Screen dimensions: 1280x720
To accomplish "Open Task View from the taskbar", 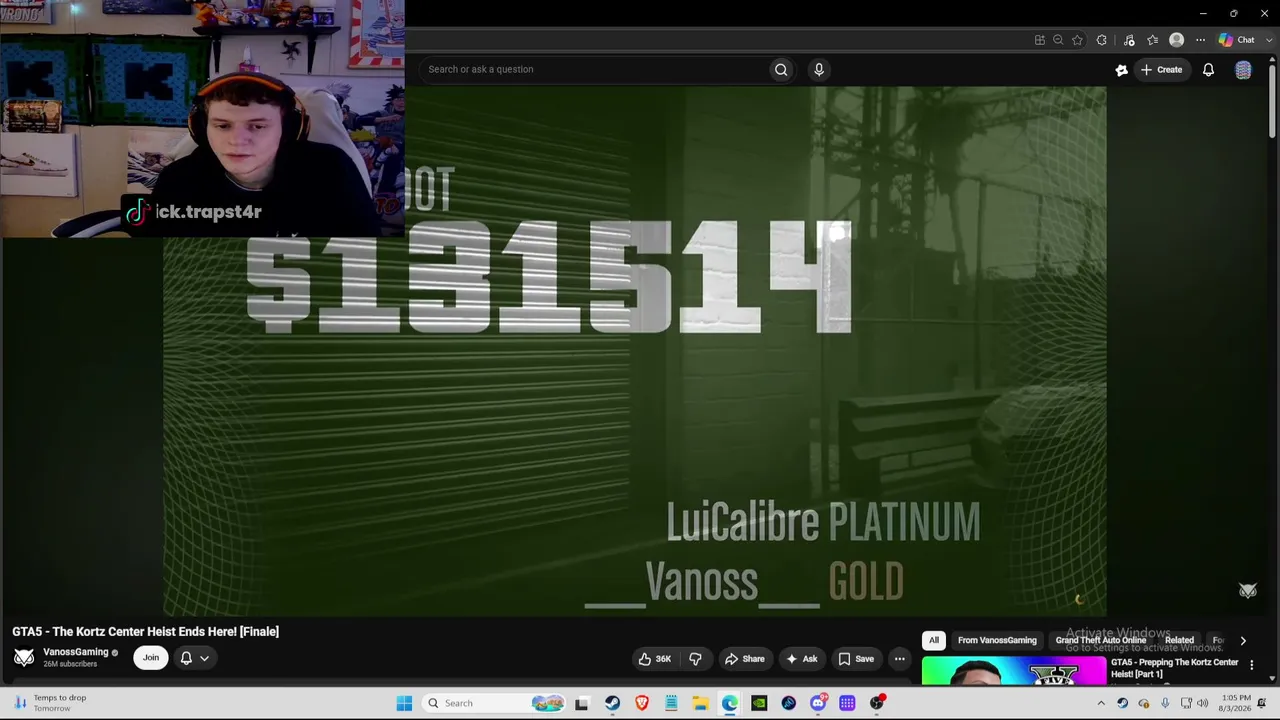I will pos(582,703).
